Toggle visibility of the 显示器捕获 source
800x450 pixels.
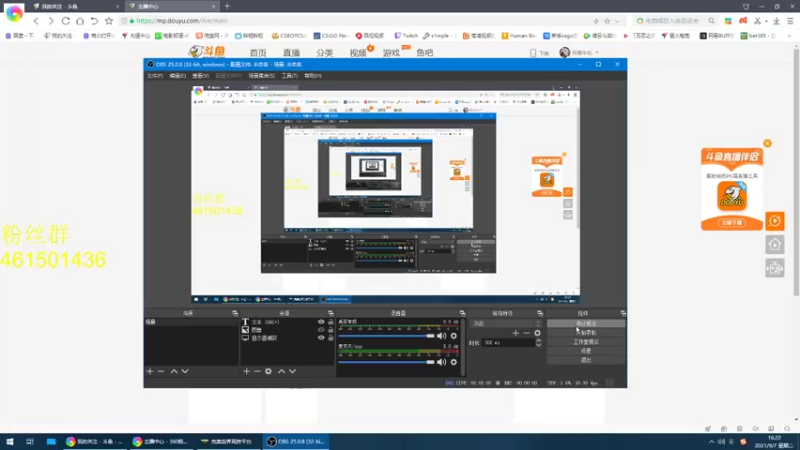point(321,338)
